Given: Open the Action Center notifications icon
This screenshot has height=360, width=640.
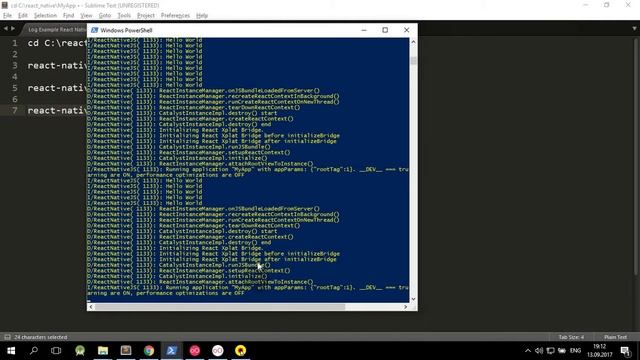Looking at the screenshot, I should tap(625, 351).
